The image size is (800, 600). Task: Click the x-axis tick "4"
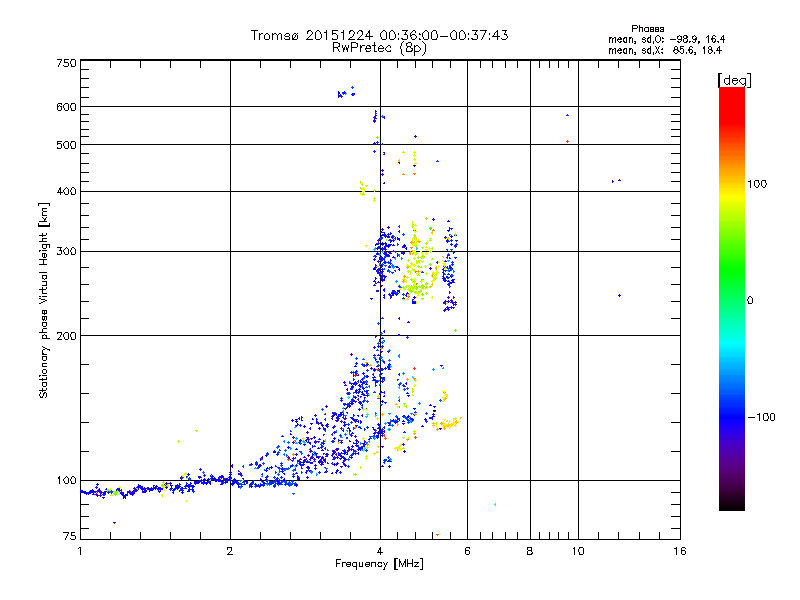[x=380, y=551]
